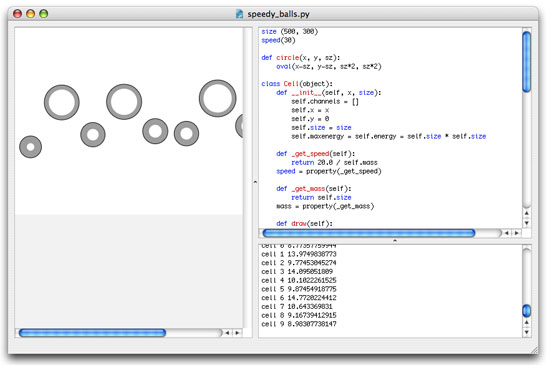The height and width of the screenshot is (365, 550).
Task: Click the canvas scroll right arrow
Action: (x=237, y=333)
